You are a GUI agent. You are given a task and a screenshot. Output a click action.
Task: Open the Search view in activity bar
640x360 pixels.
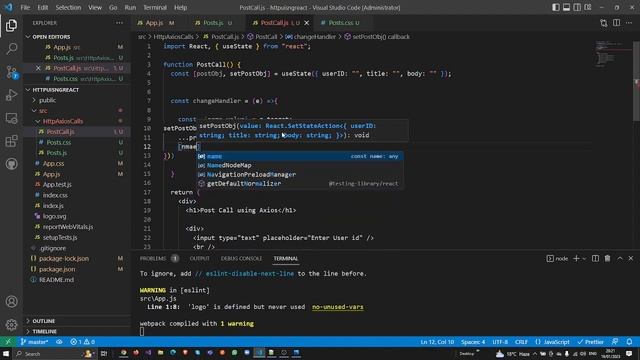[x=11, y=49]
